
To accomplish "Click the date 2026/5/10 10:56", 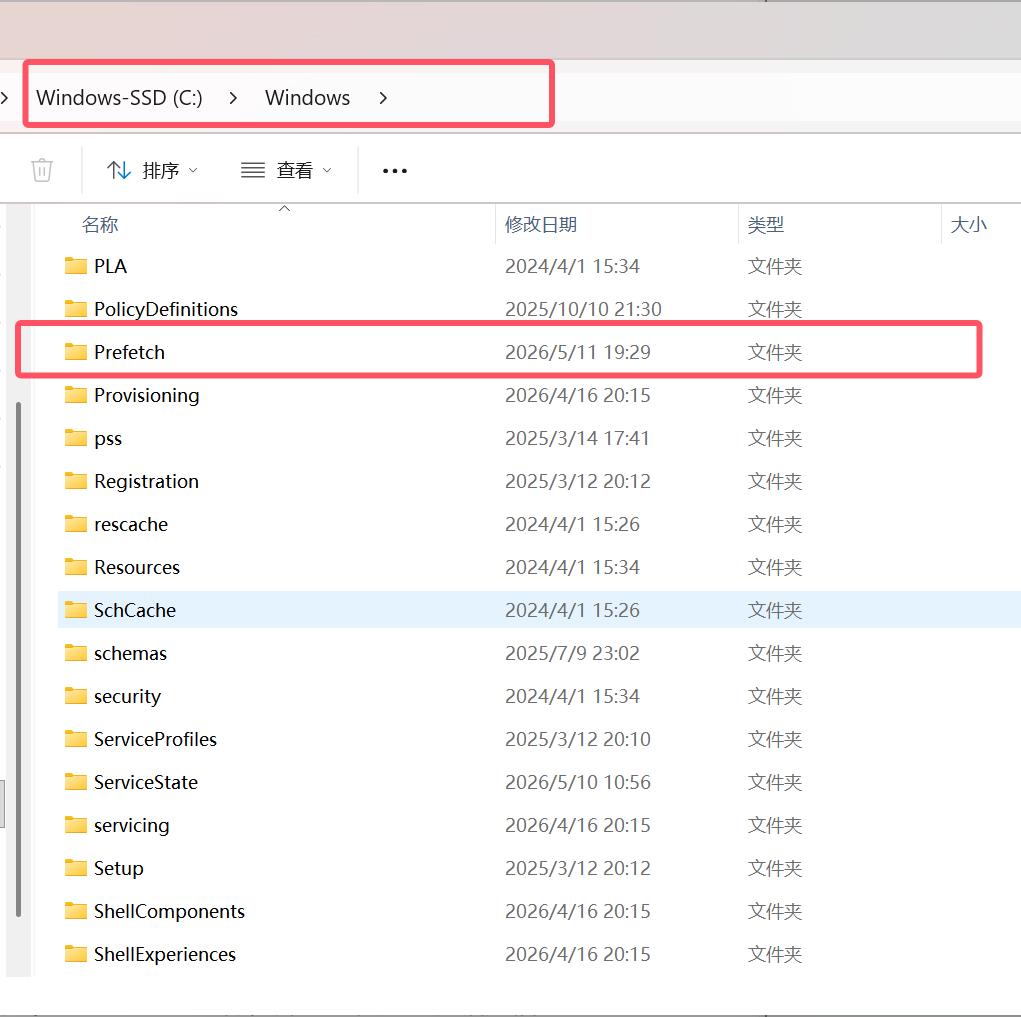I will pyautogui.click(x=578, y=782).
